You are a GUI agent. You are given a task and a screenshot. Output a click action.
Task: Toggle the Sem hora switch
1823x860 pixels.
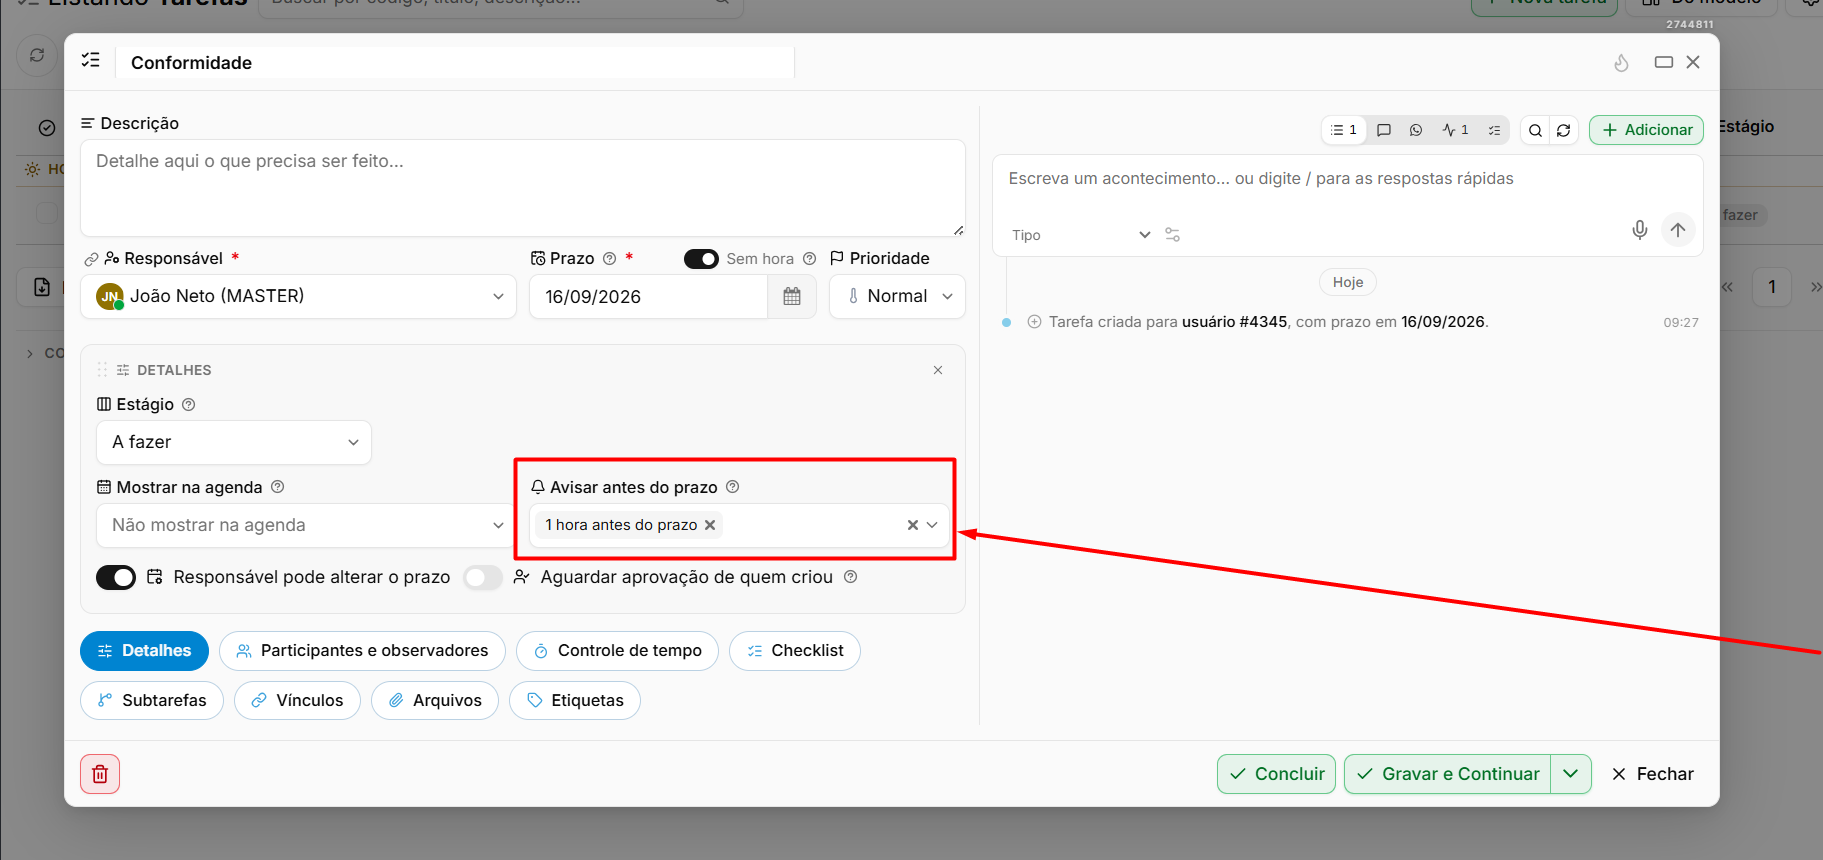[701, 259]
